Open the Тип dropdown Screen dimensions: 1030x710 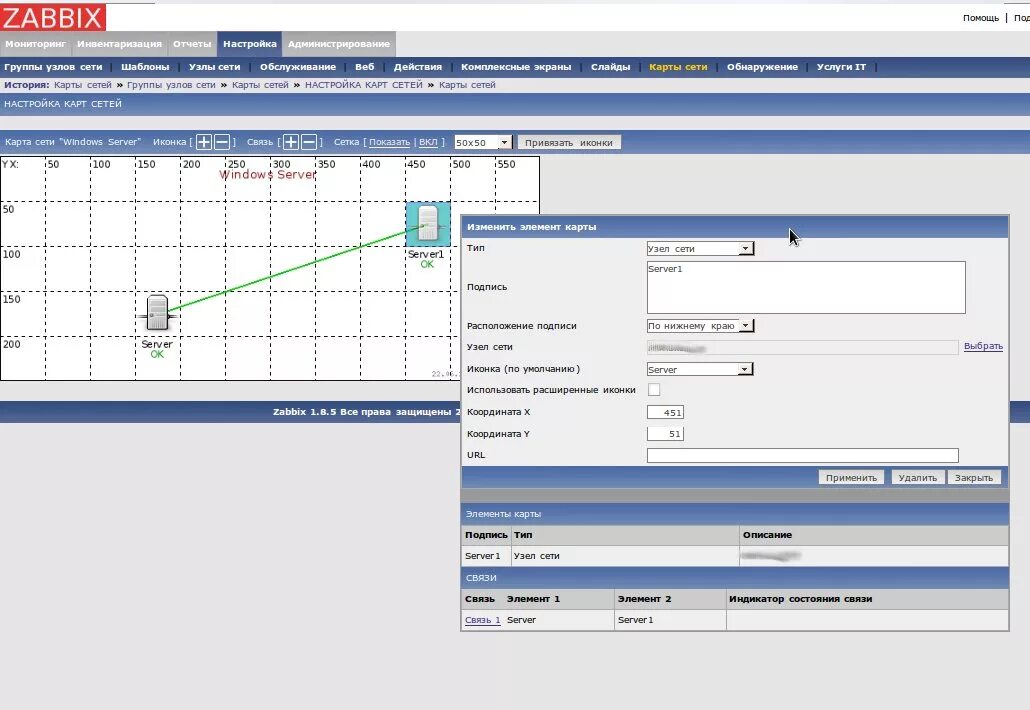coord(700,248)
